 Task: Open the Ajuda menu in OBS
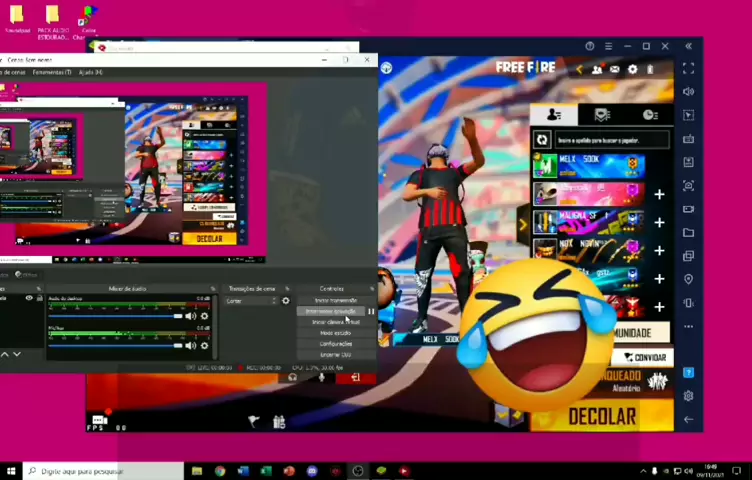(90, 73)
